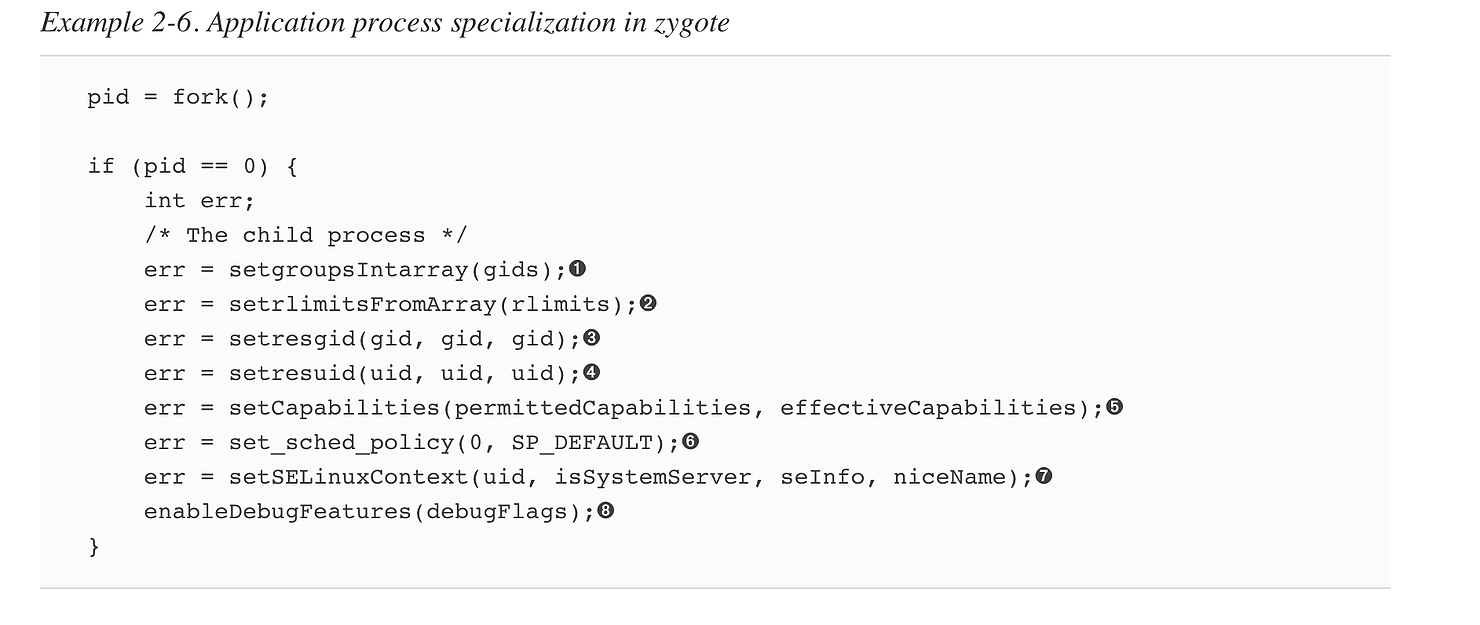
Task: Click the Example 2-6 caption text
Action: 385,23
